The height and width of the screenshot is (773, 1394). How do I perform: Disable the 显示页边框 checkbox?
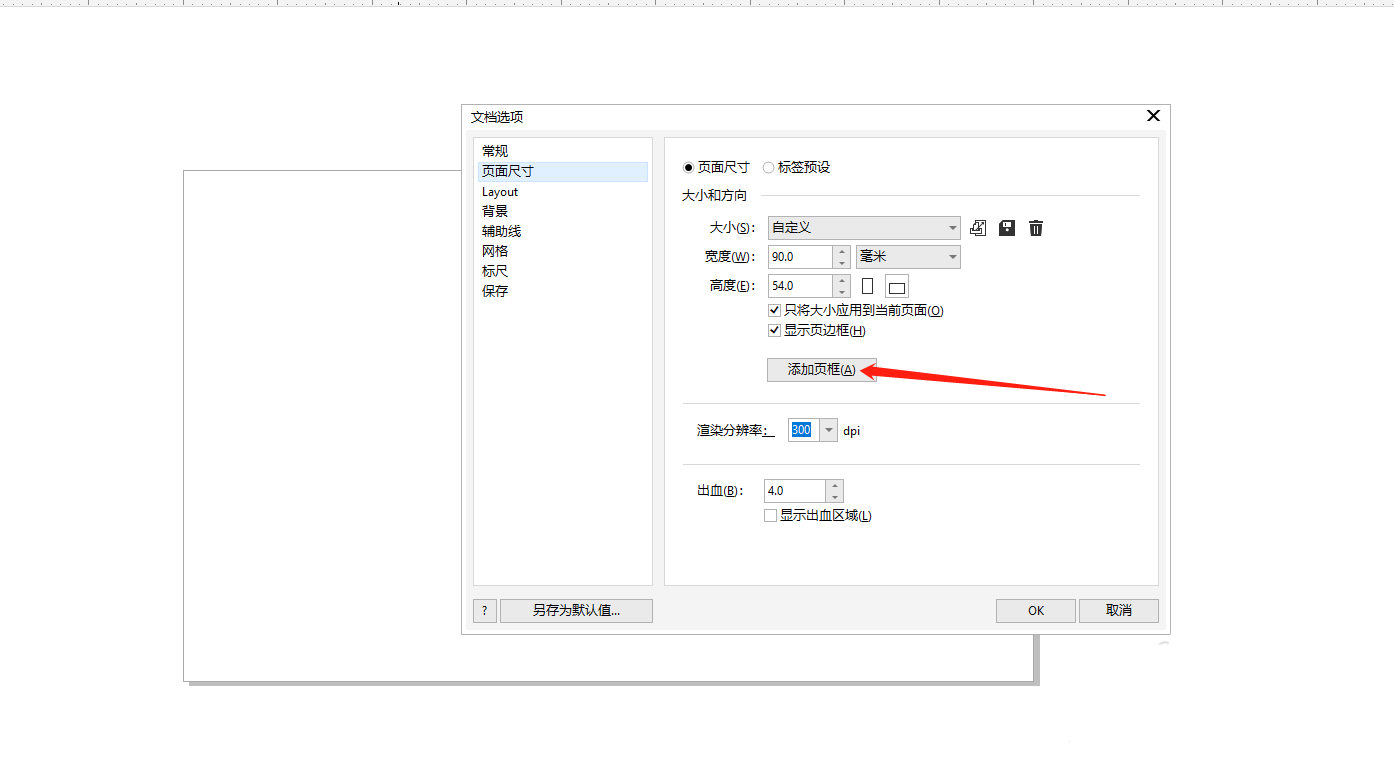tap(774, 330)
